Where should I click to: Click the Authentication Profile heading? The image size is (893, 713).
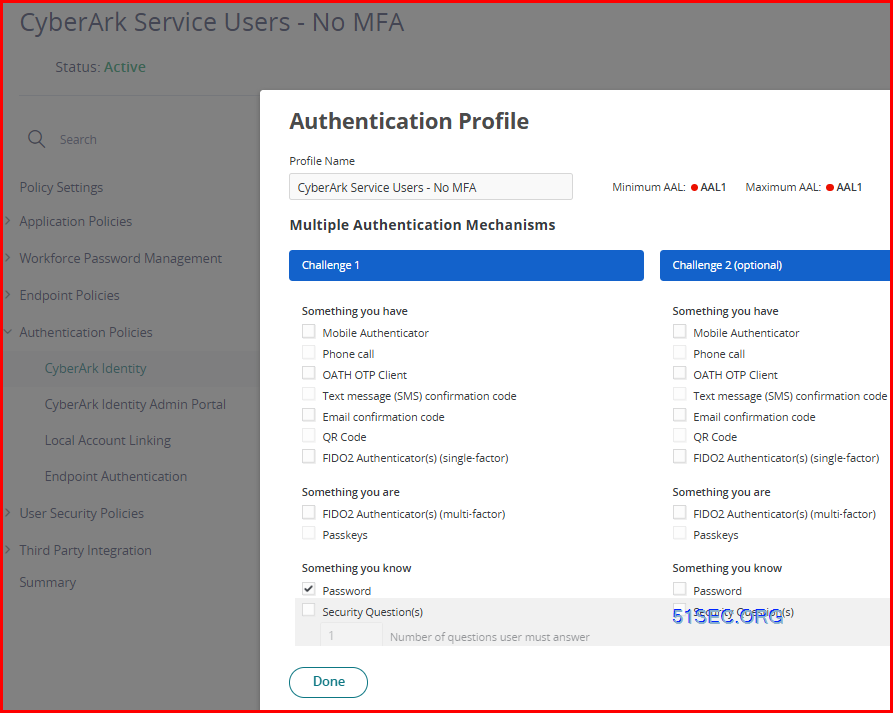(409, 121)
